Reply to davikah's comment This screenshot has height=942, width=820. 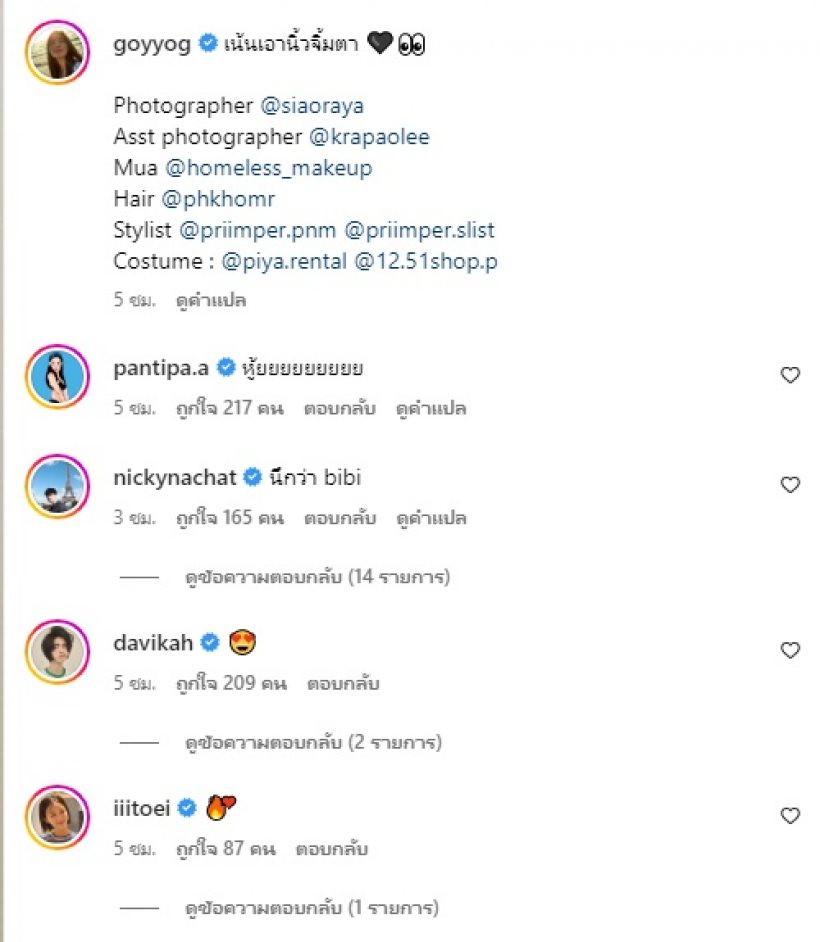[x=343, y=684]
